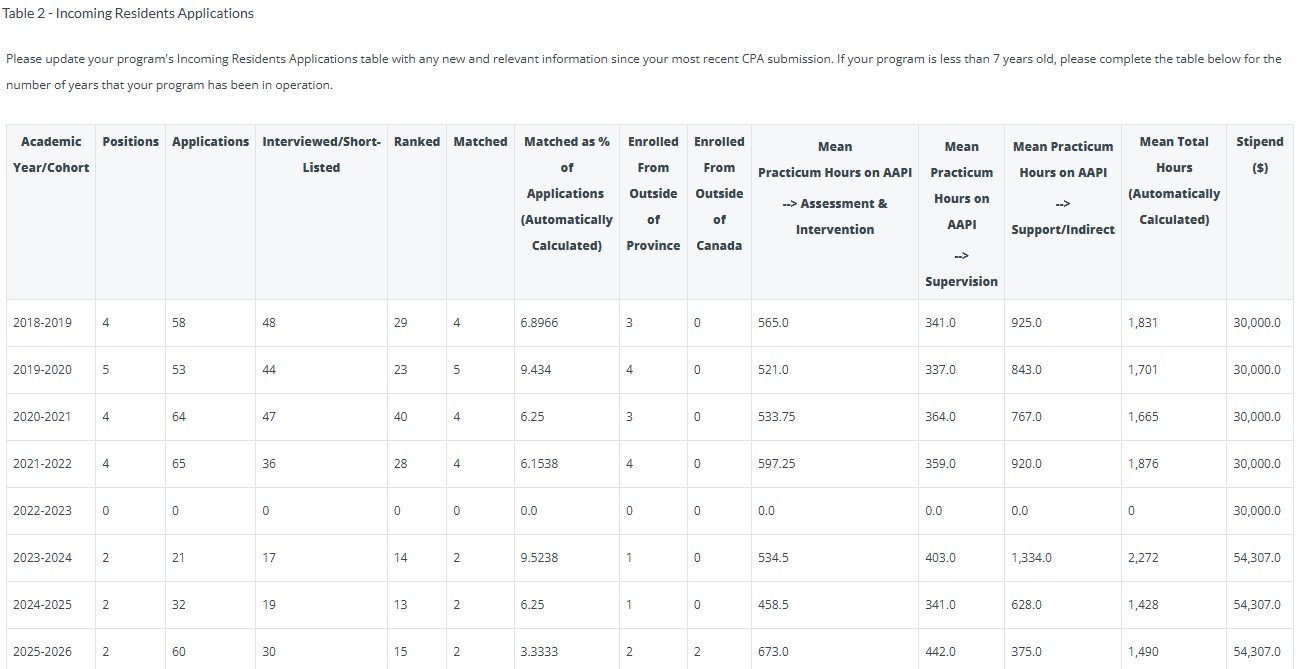Click Assessment & Intervention value 597.25
Viewport: 1302px width, 669px height.
click(776, 464)
